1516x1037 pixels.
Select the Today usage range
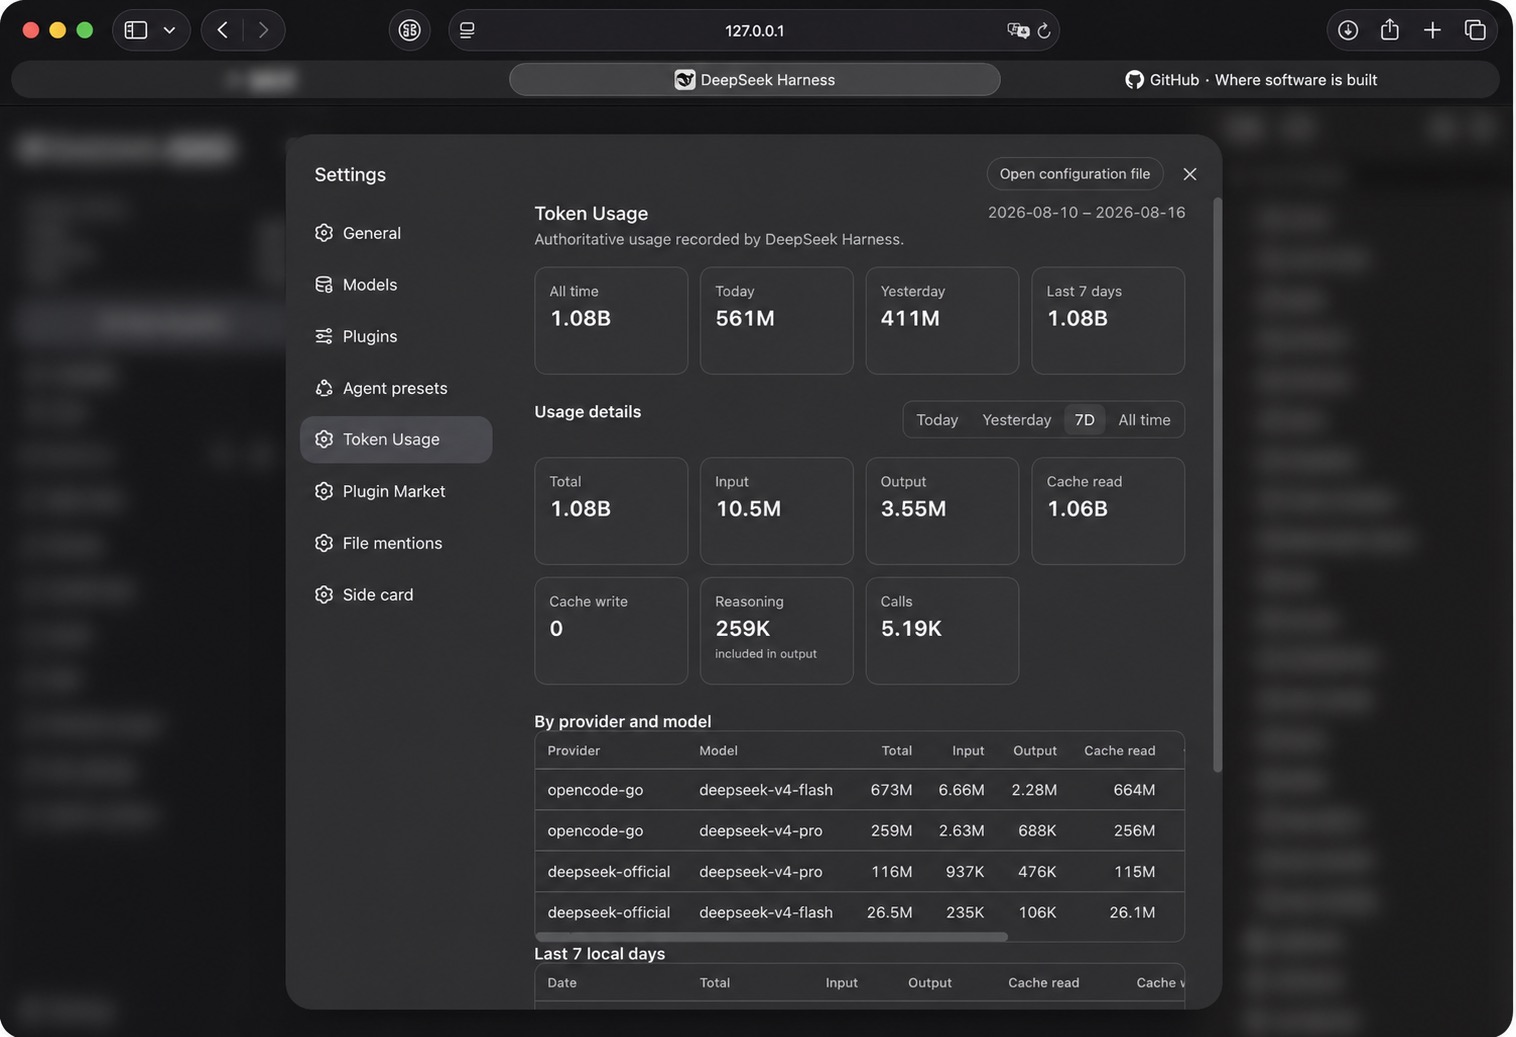coord(937,420)
